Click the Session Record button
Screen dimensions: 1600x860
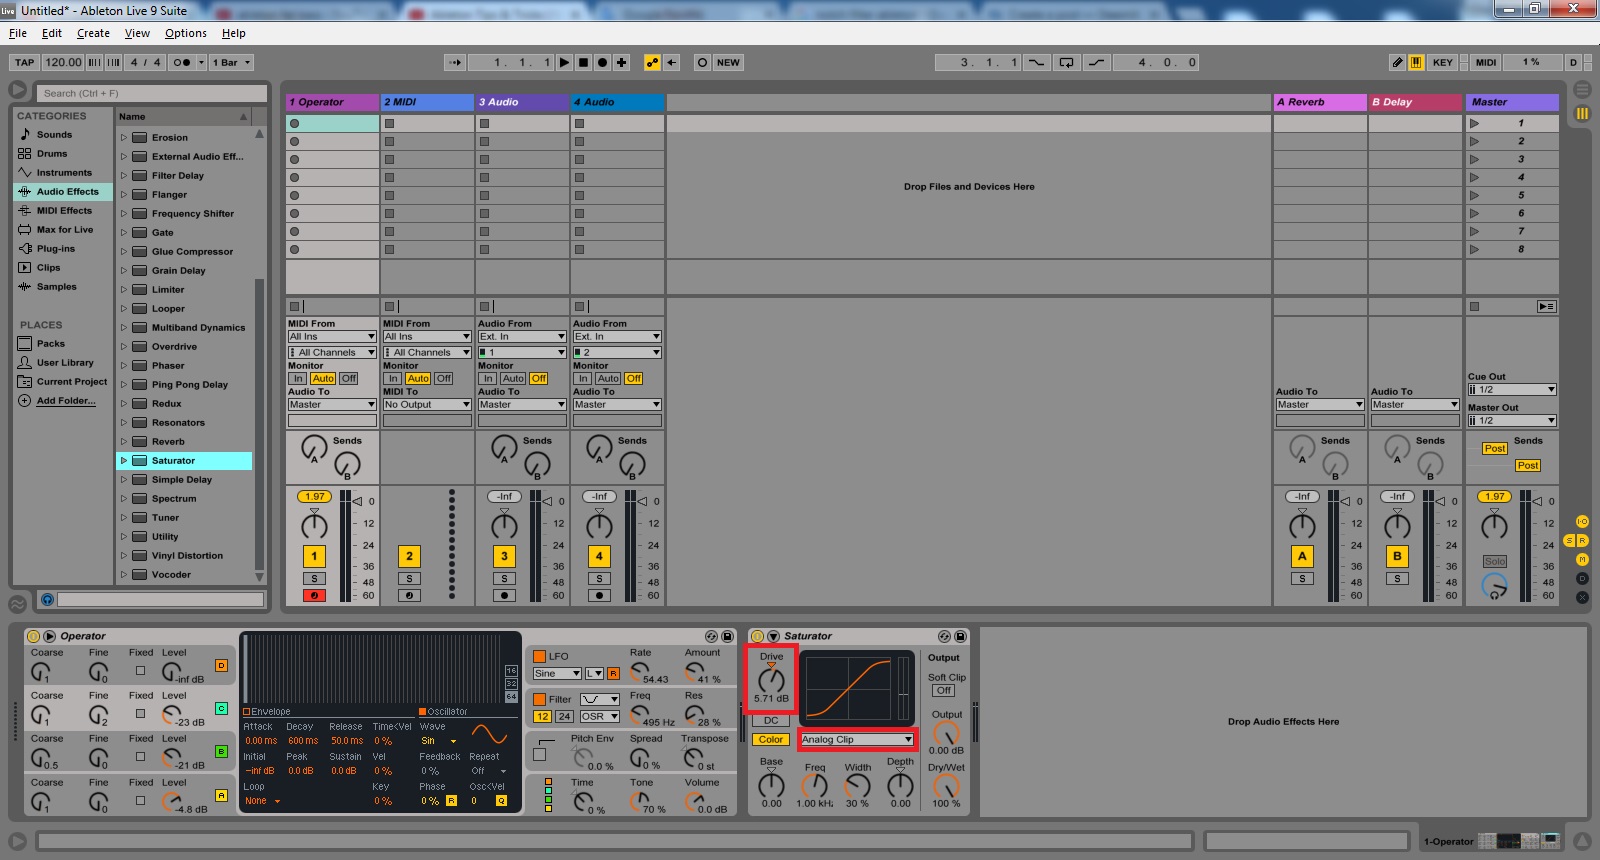click(702, 62)
